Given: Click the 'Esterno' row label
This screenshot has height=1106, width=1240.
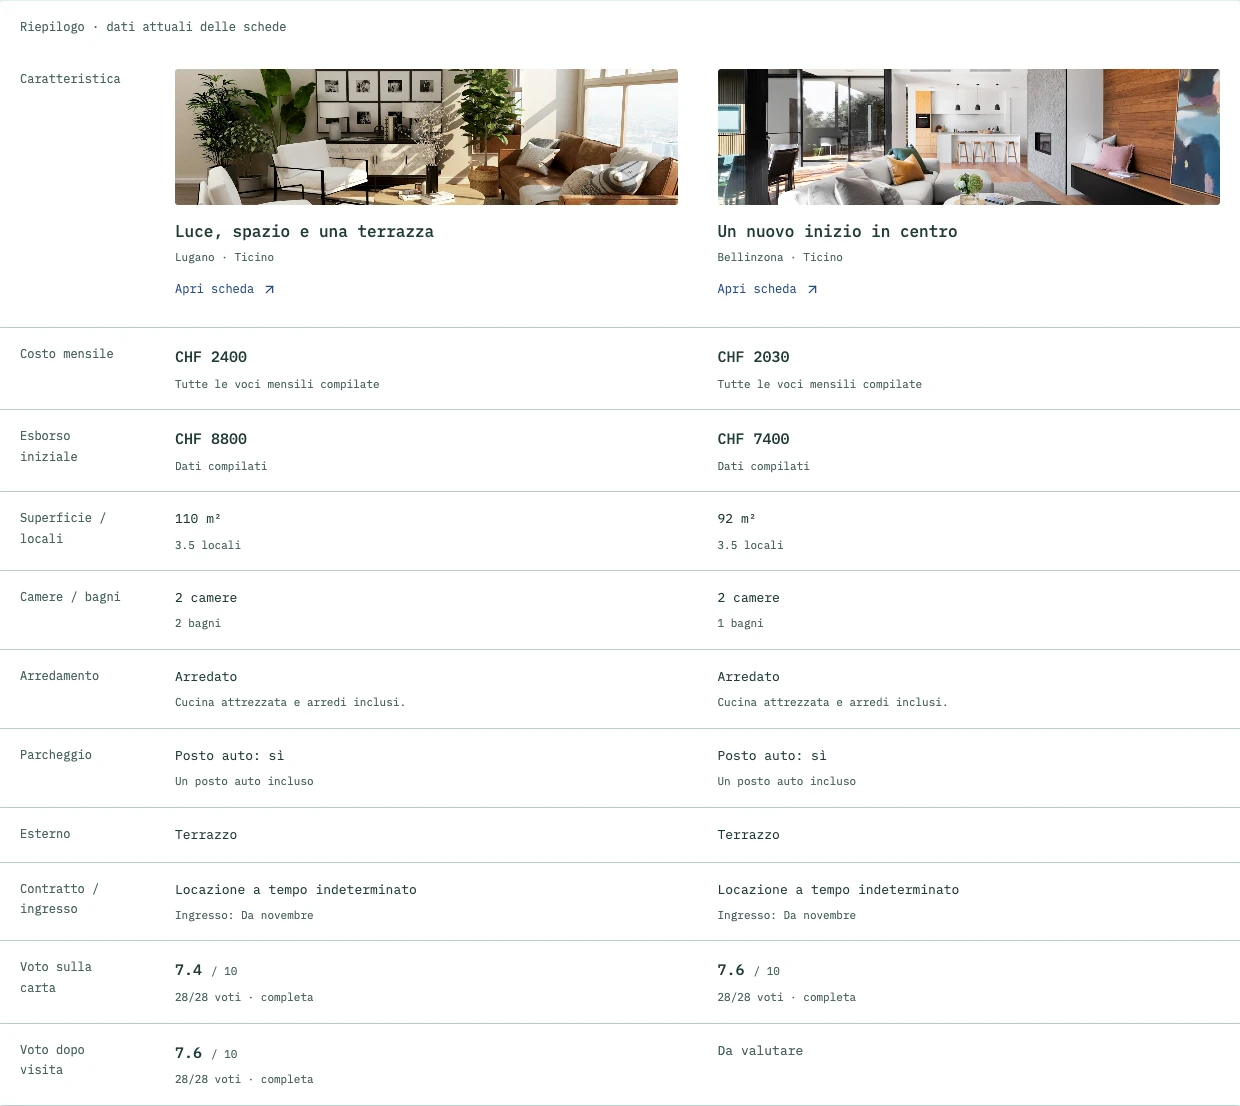Looking at the screenshot, I should 45,834.
